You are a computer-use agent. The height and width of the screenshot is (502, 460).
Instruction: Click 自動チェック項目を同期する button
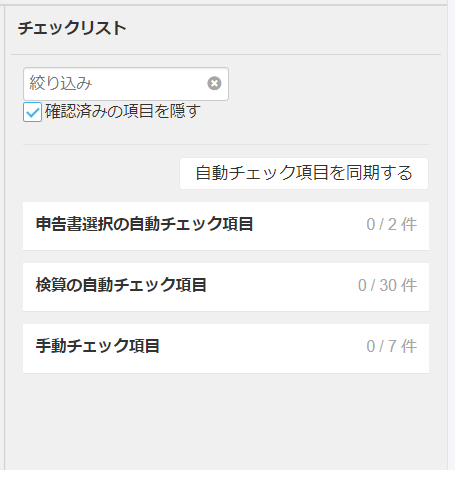click(304, 173)
